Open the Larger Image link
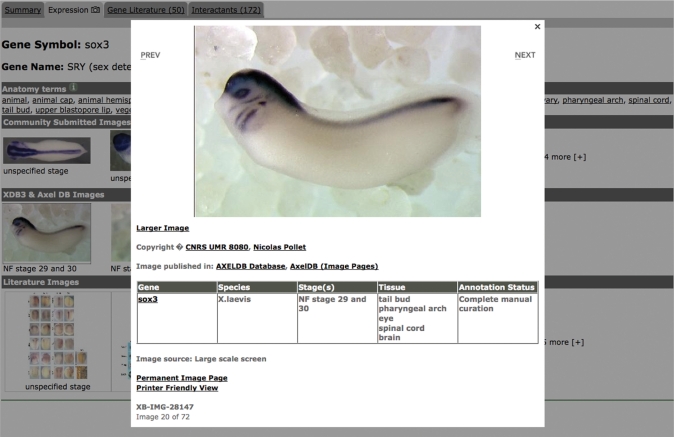The height and width of the screenshot is (437, 674). pyautogui.click(x=162, y=228)
